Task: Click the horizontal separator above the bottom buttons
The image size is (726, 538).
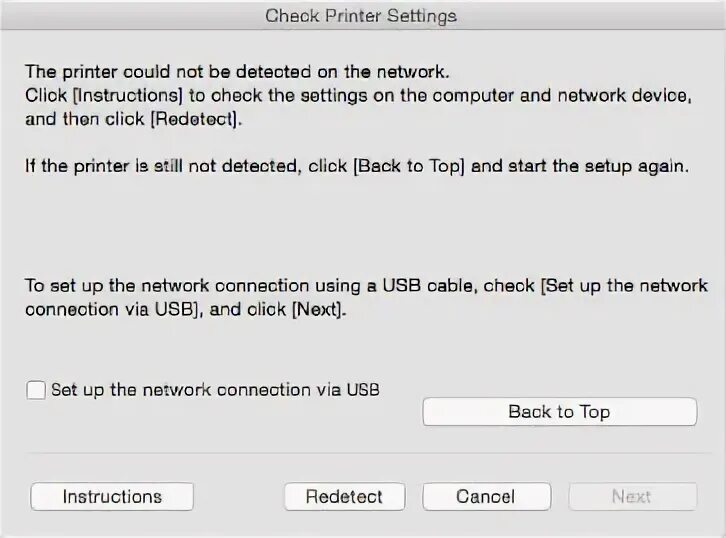Action: (x=362, y=453)
